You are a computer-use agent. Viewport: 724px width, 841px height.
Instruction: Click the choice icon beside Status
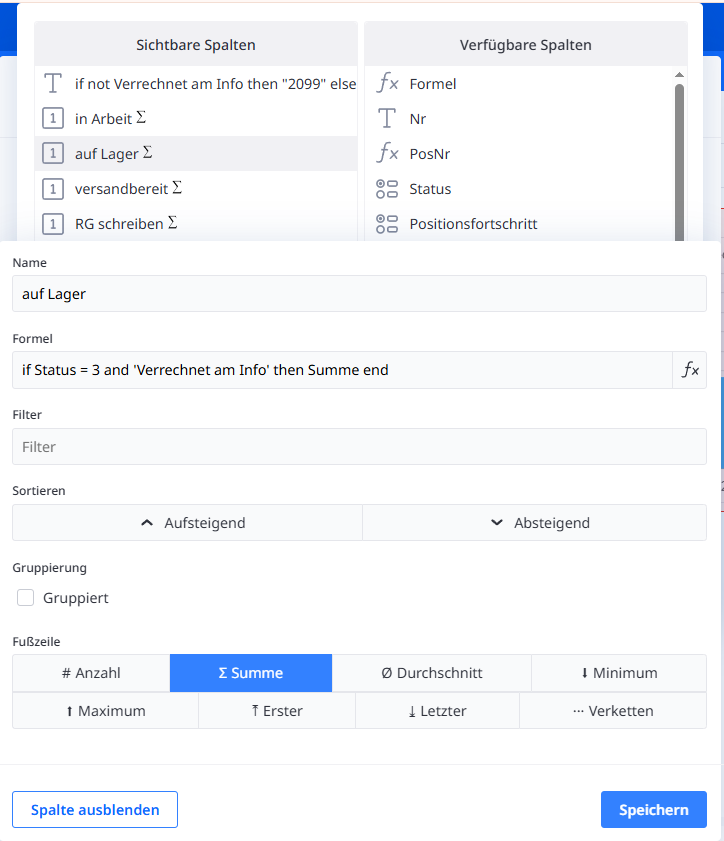tap(387, 189)
